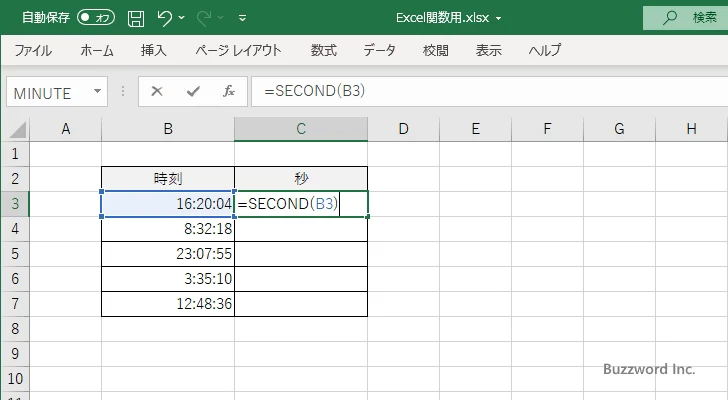Switch to the 数式 tab

tap(324, 50)
